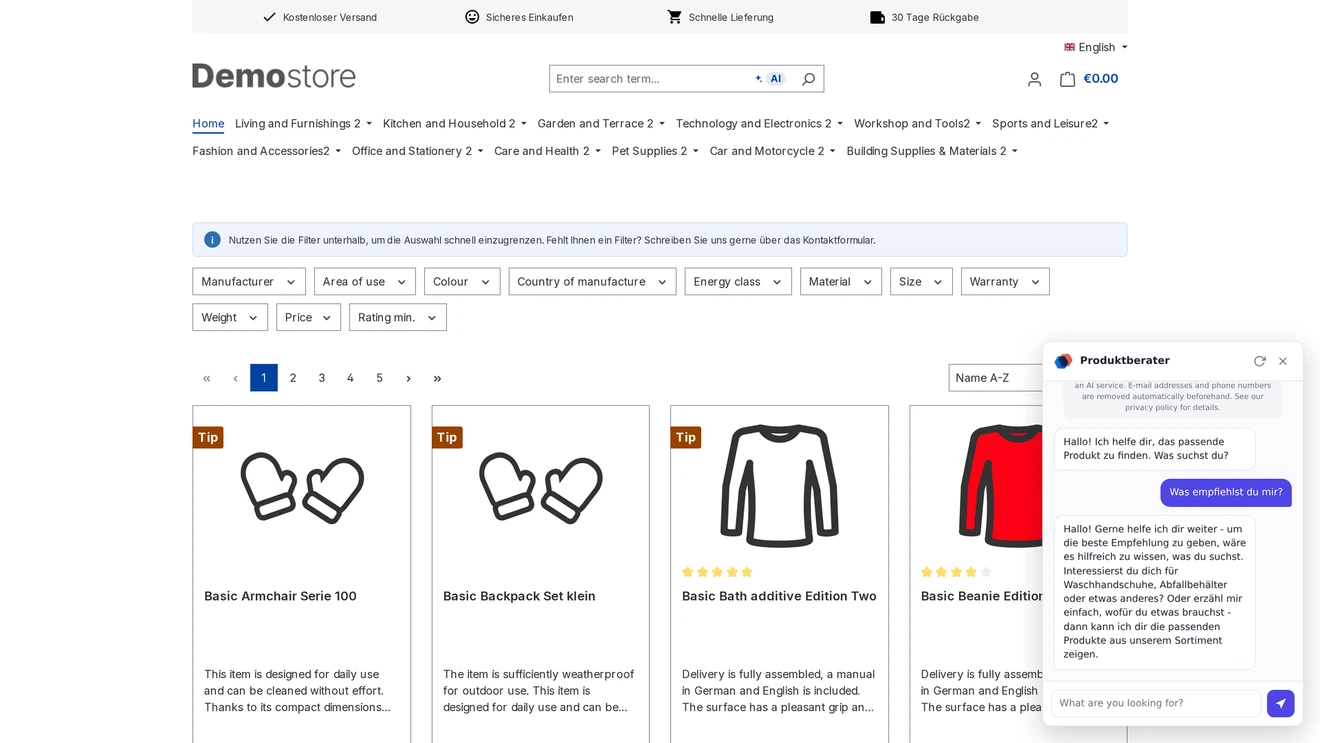Screen dimensions: 1320x743
Task: Open Basic Armchair Serie 100 mittens image
Action: (x=302, y=487)
